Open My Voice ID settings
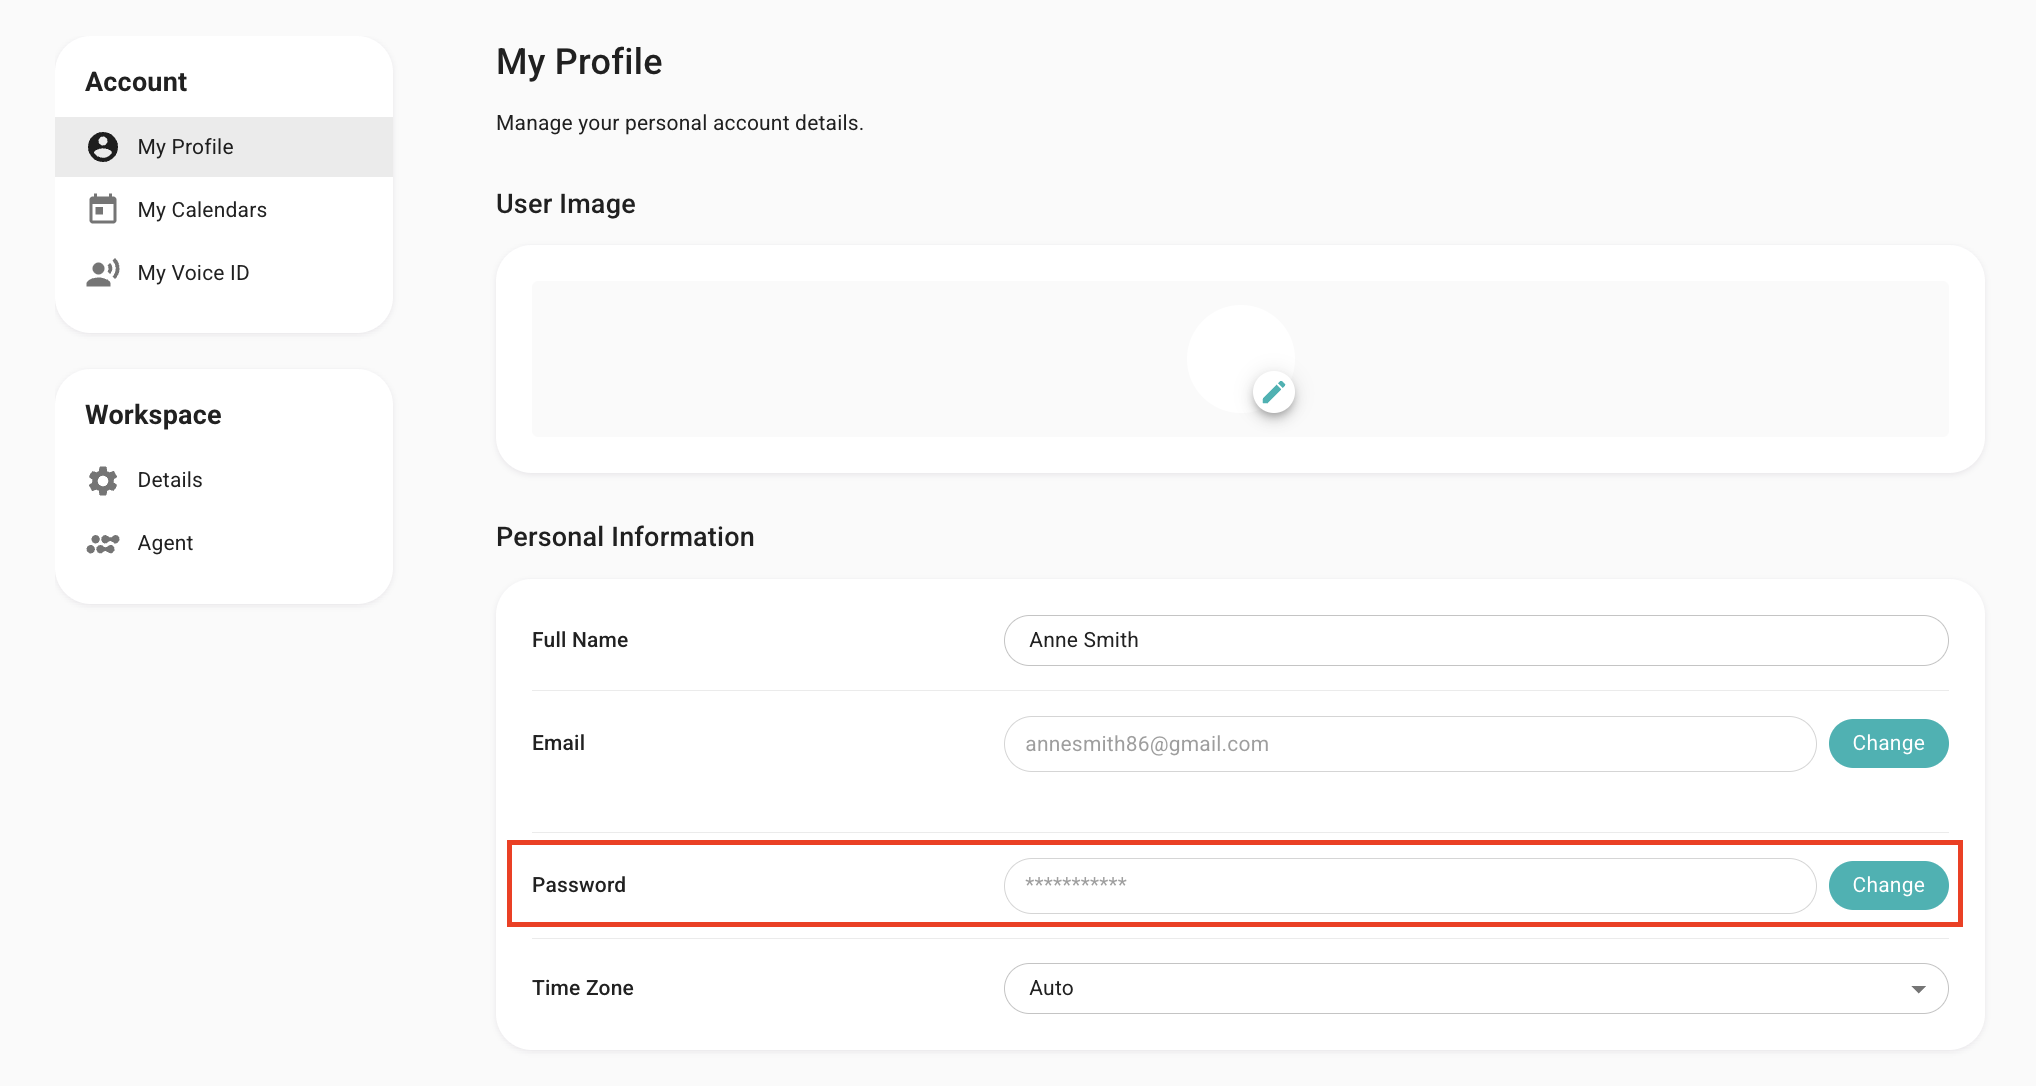The image size is (2036, 1086). [x=224, y=273]
